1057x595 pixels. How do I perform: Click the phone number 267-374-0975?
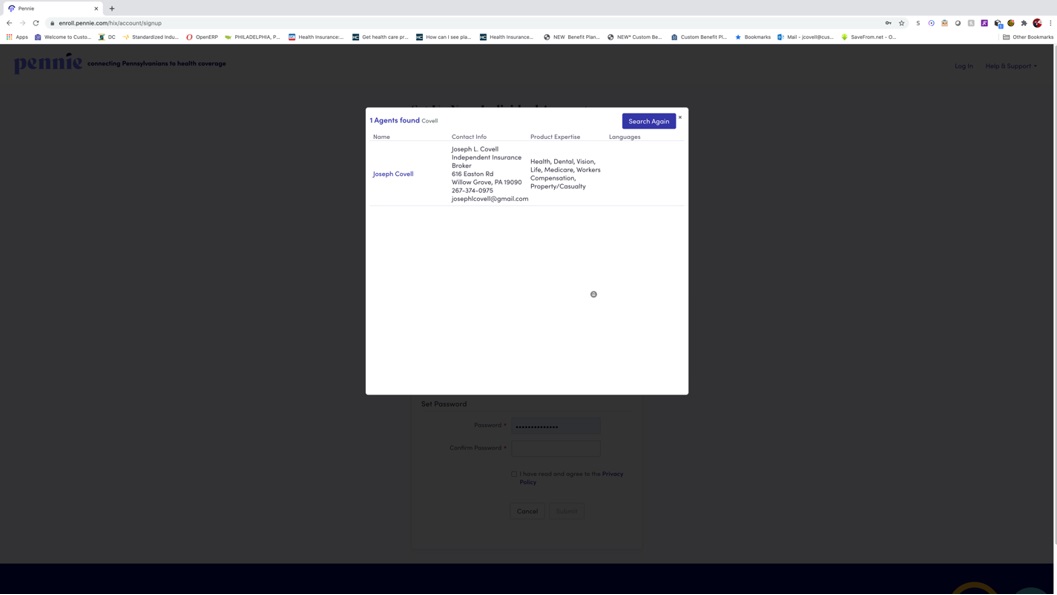(473, 191)
